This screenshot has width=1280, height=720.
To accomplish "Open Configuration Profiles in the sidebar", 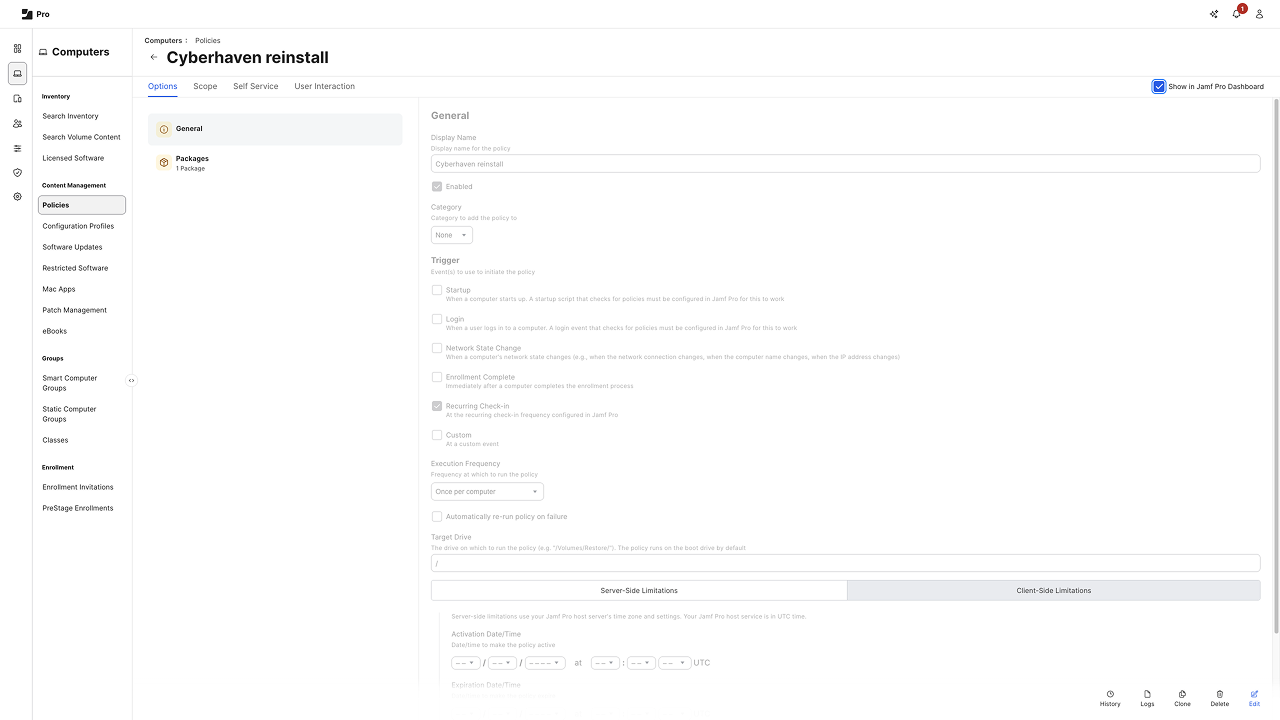I will [78, 226].
